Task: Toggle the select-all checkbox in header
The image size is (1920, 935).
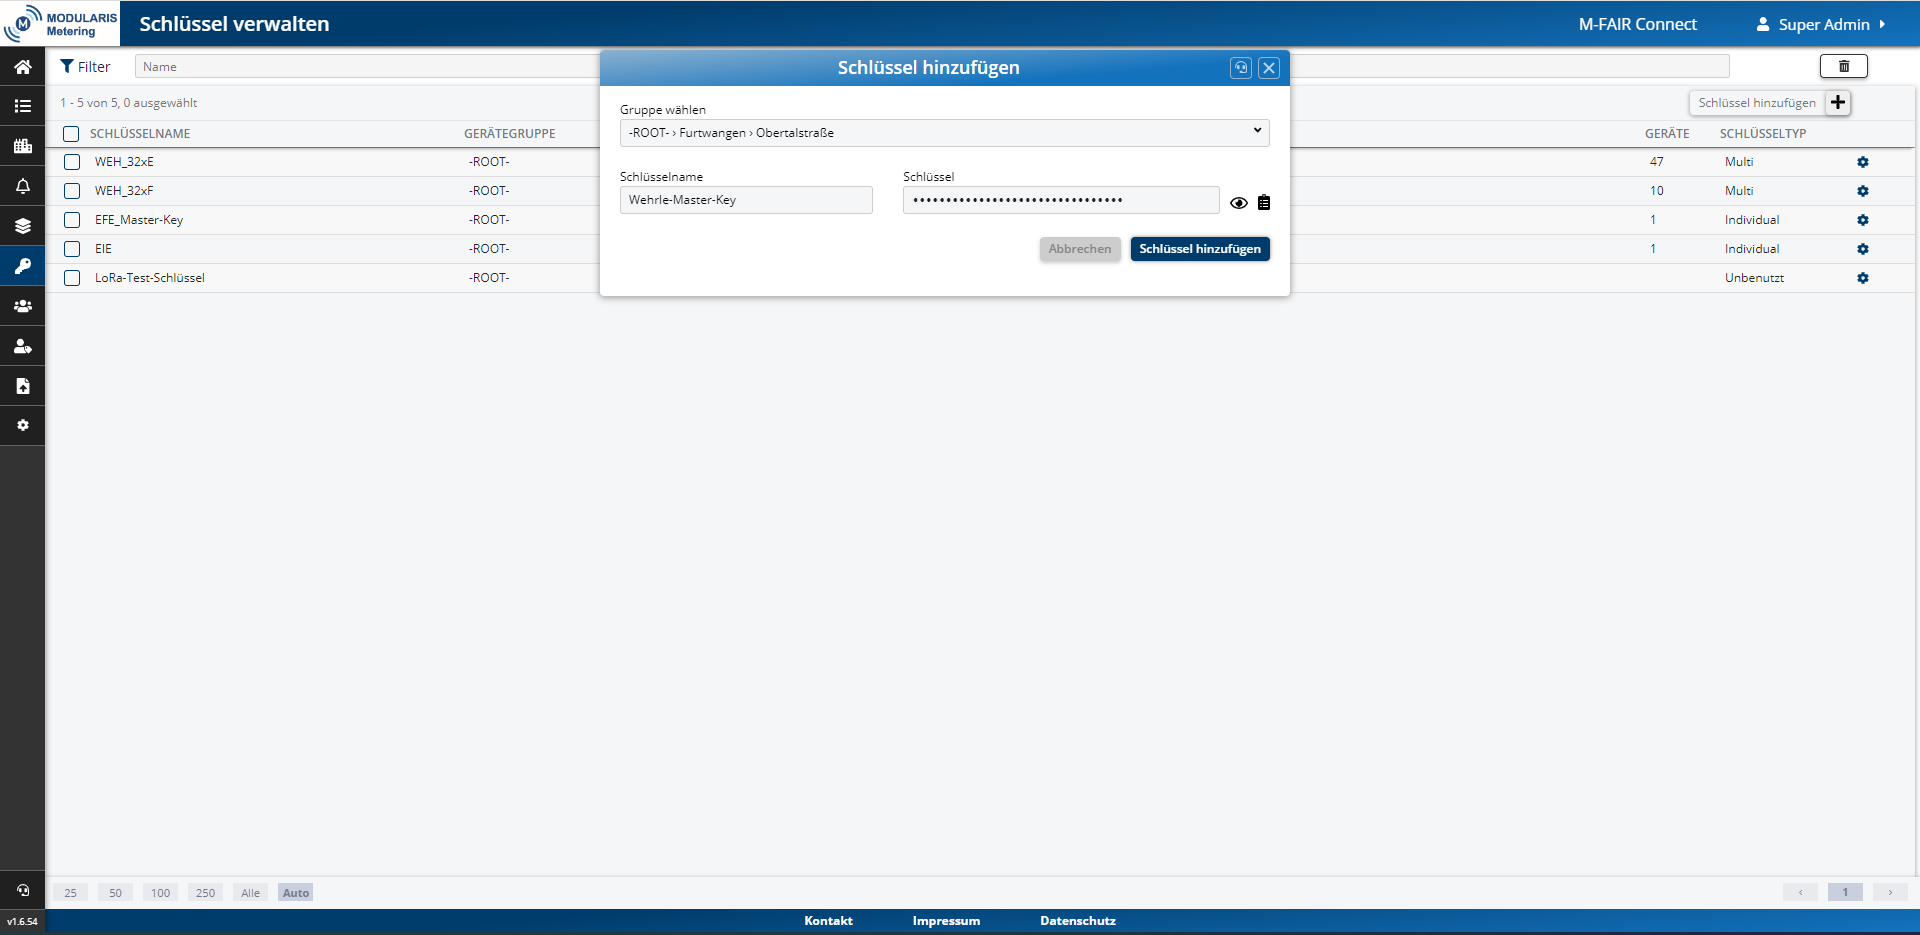Action: [x=71, y=134]
